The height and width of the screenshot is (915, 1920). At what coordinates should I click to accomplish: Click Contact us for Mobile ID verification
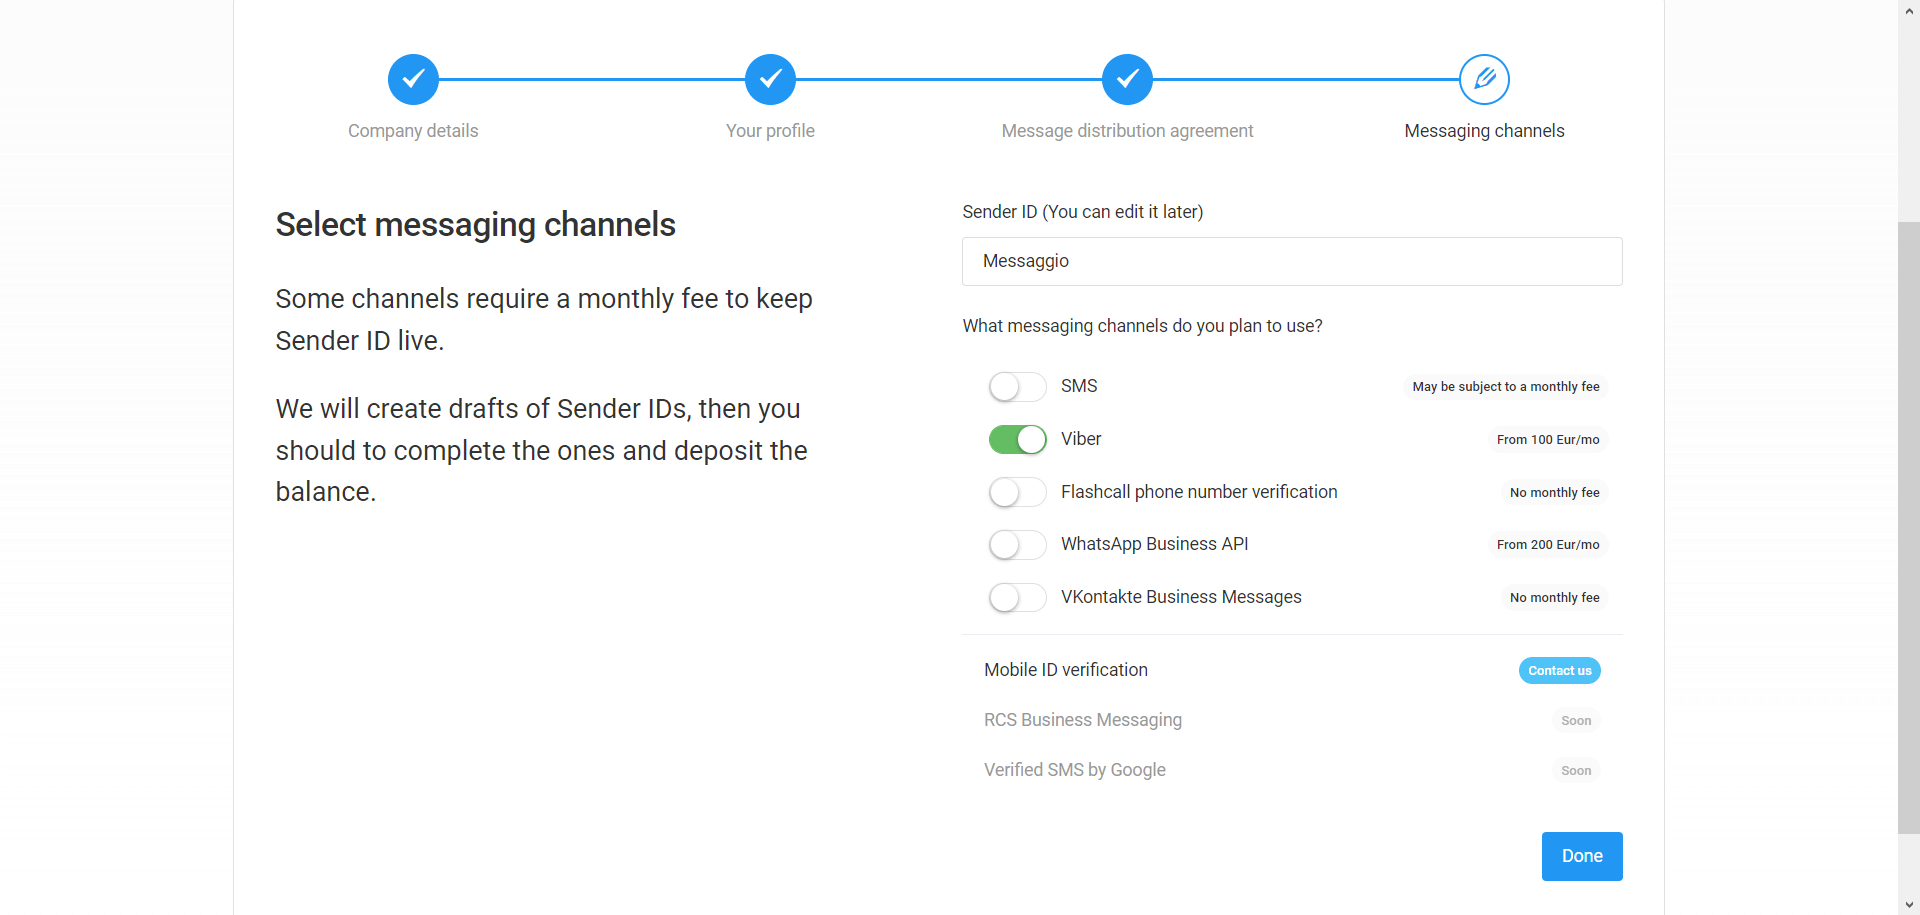click(1560, 671)
